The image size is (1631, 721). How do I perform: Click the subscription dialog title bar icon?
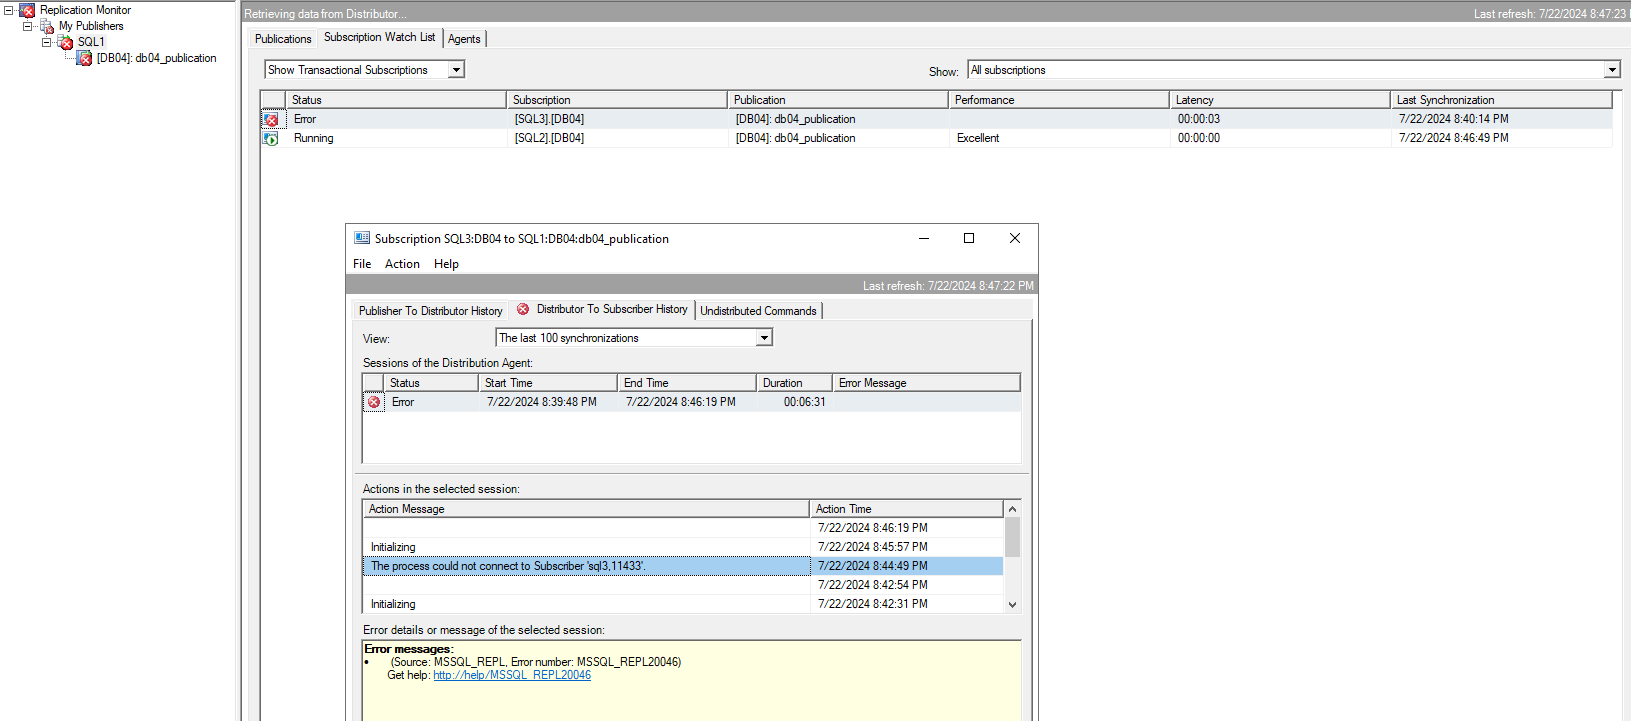362,239
